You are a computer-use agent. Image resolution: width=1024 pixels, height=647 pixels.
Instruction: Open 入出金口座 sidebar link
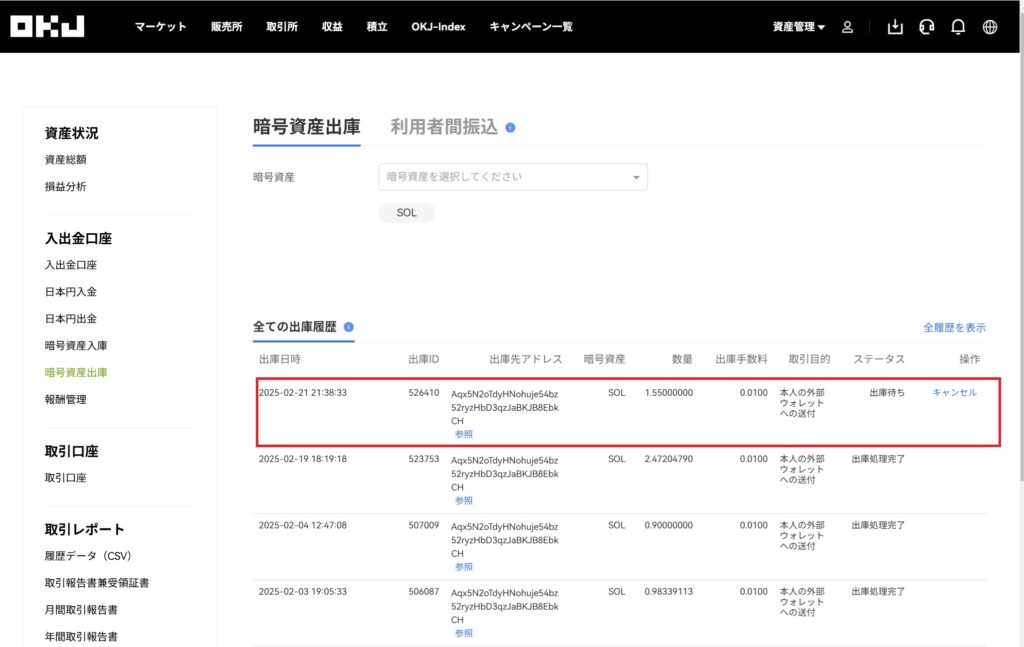(x=71, y=265)
